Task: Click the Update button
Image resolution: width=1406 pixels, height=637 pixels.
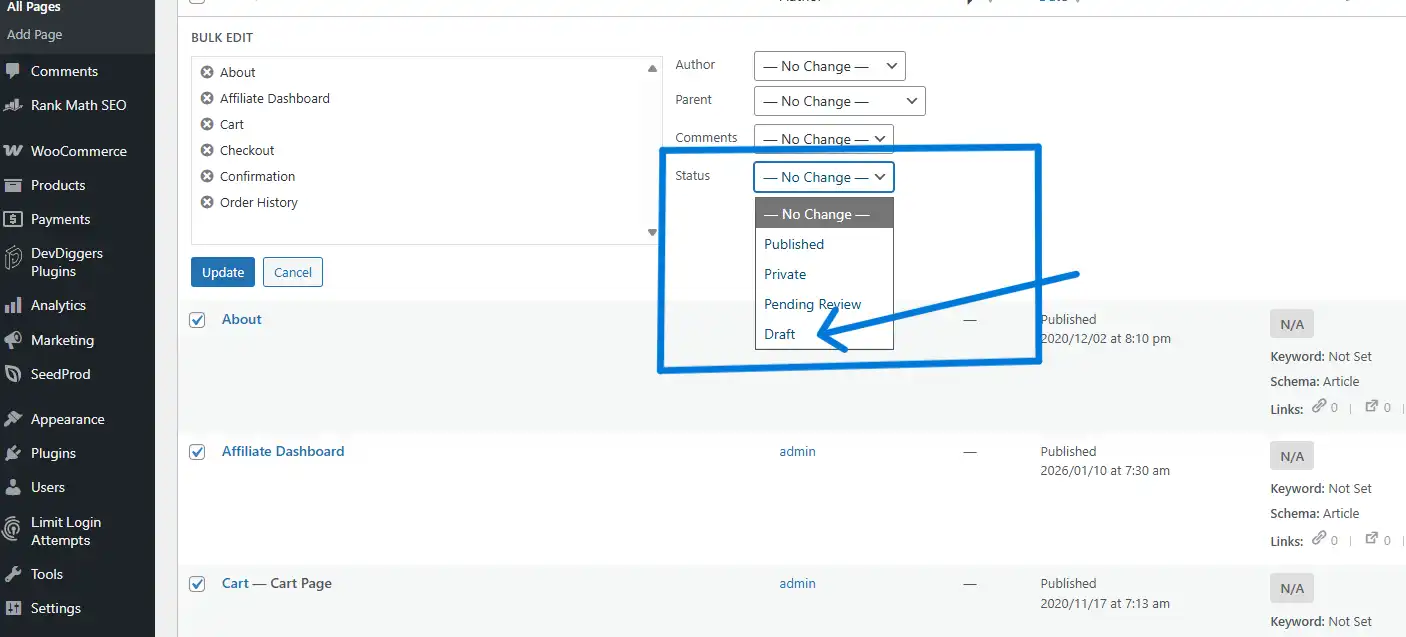Action: [x=223, y=272]
